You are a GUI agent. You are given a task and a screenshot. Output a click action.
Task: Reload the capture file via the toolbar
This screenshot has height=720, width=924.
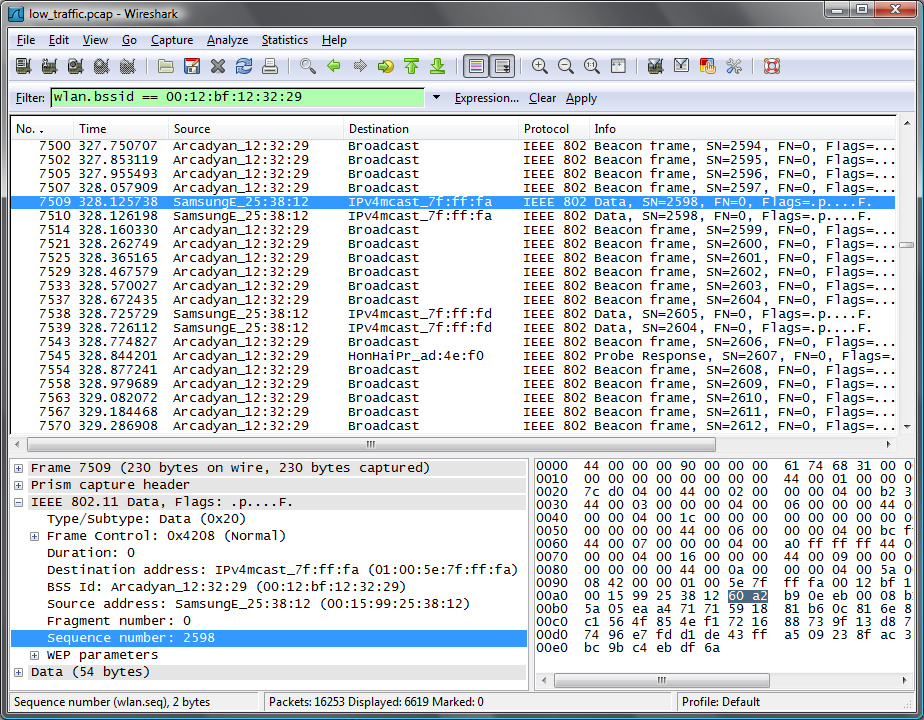pyautogui.click(x=243, y=67)
